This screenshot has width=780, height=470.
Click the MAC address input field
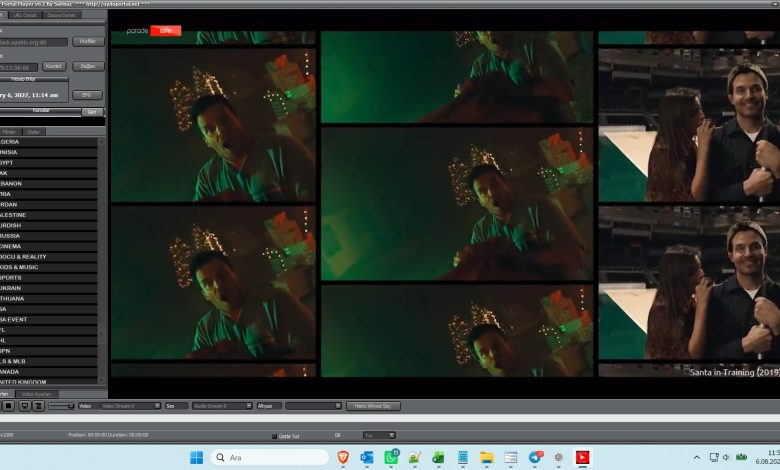[x=18, y=67]
